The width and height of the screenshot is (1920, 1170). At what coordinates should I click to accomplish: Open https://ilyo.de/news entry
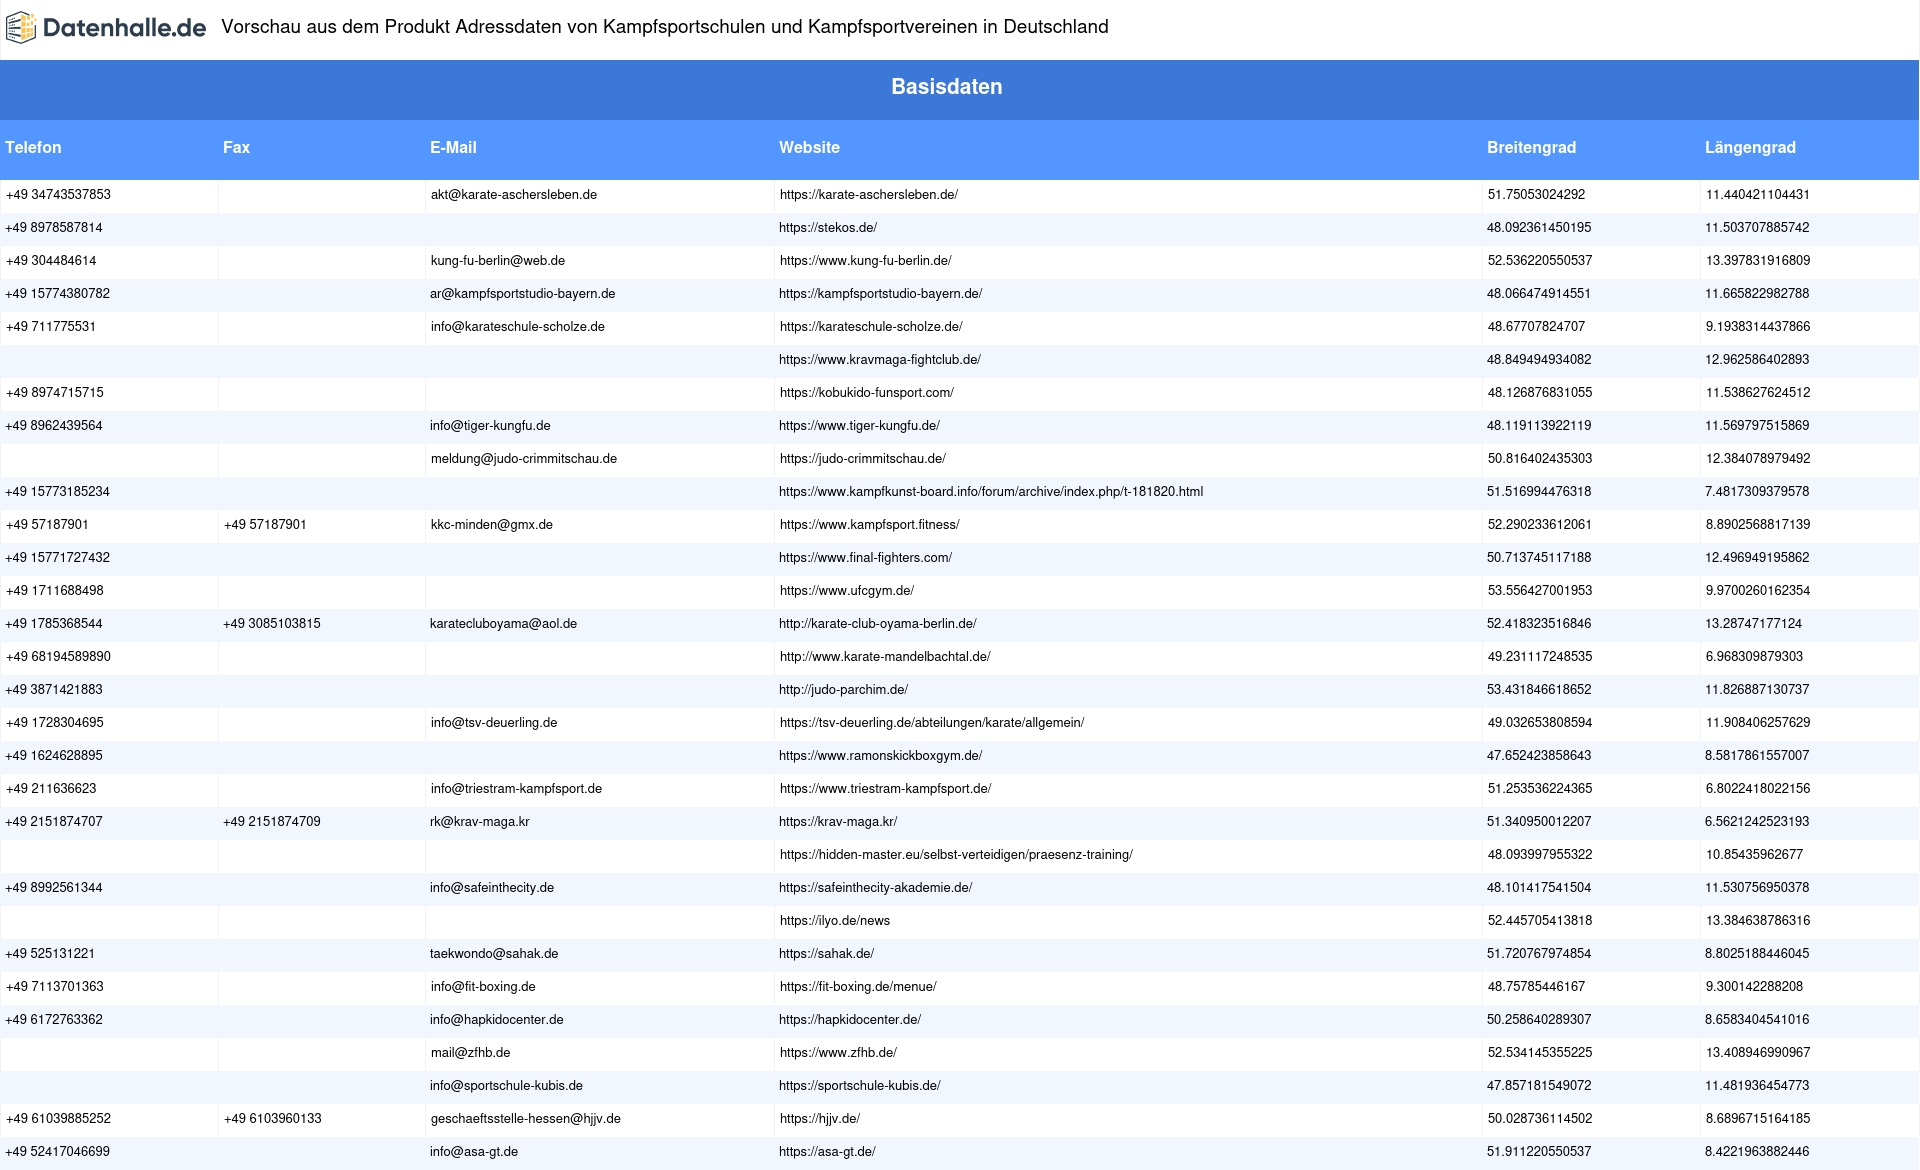[x=835, y=921]
